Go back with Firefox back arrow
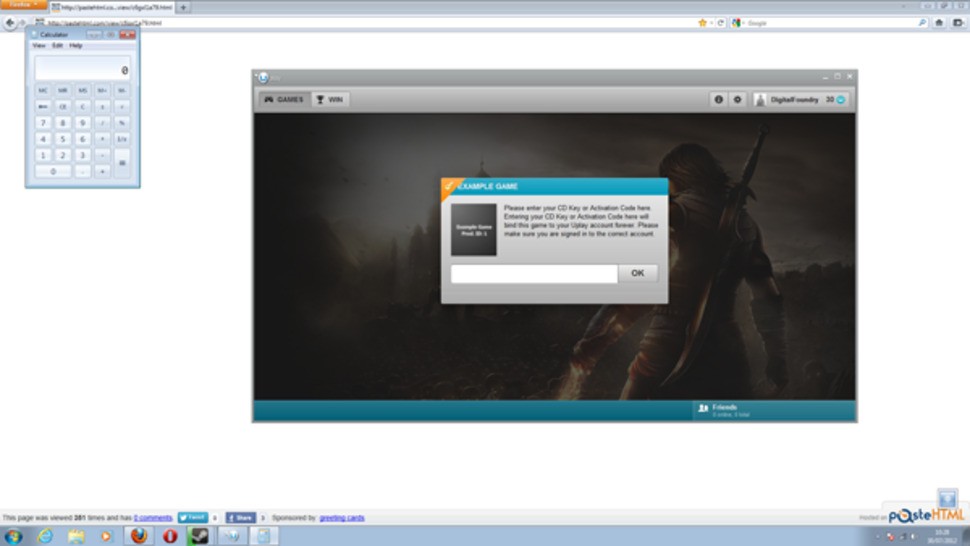The image size is (970, 546). pos(10,23)
